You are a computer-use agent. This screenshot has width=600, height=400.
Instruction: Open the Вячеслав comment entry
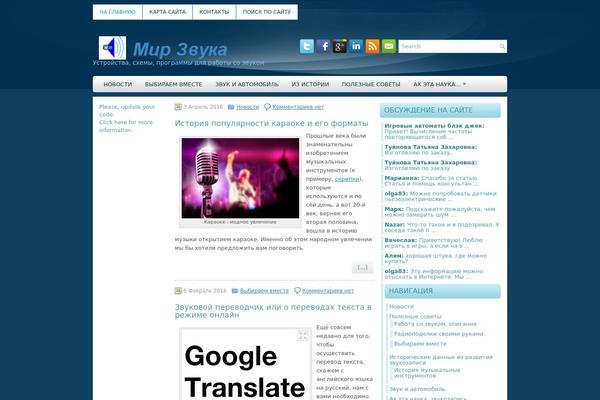(x=434, y=243)
